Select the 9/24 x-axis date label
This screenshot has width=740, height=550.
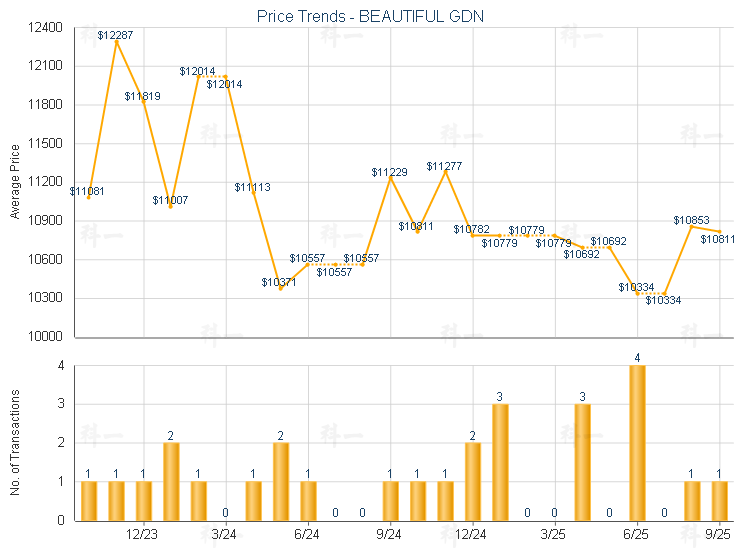[390, 536]
